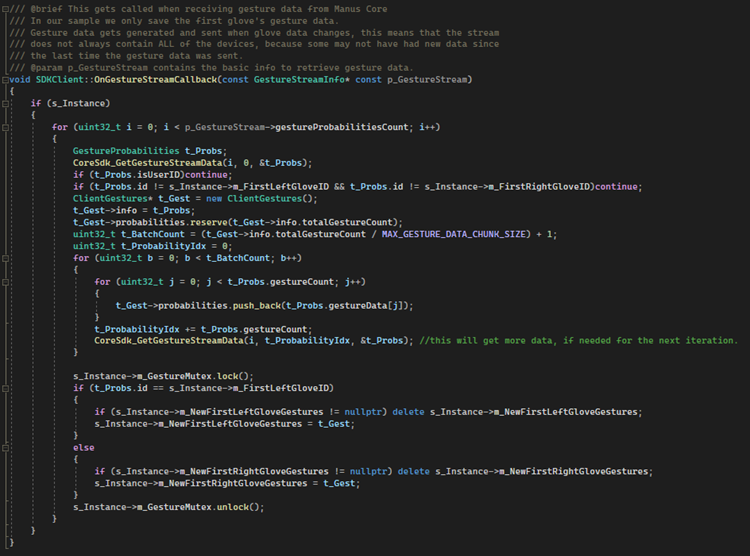Click t_ProbabilityIdx in its declaration line

(164, 246)
